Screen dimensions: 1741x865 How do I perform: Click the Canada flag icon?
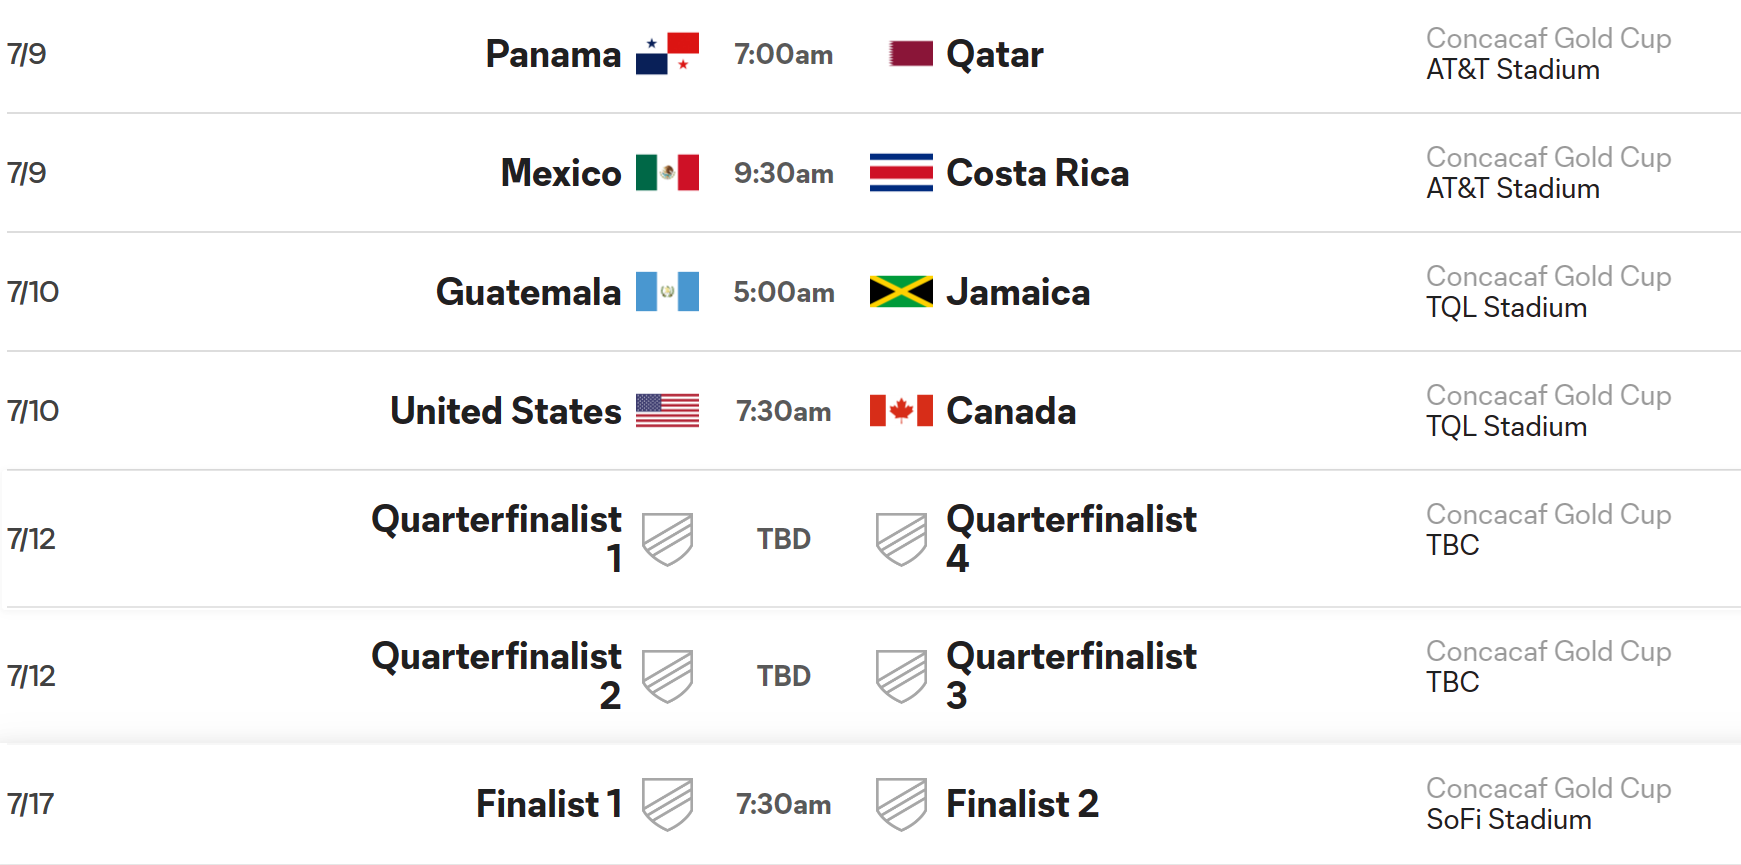pos(901,411)
